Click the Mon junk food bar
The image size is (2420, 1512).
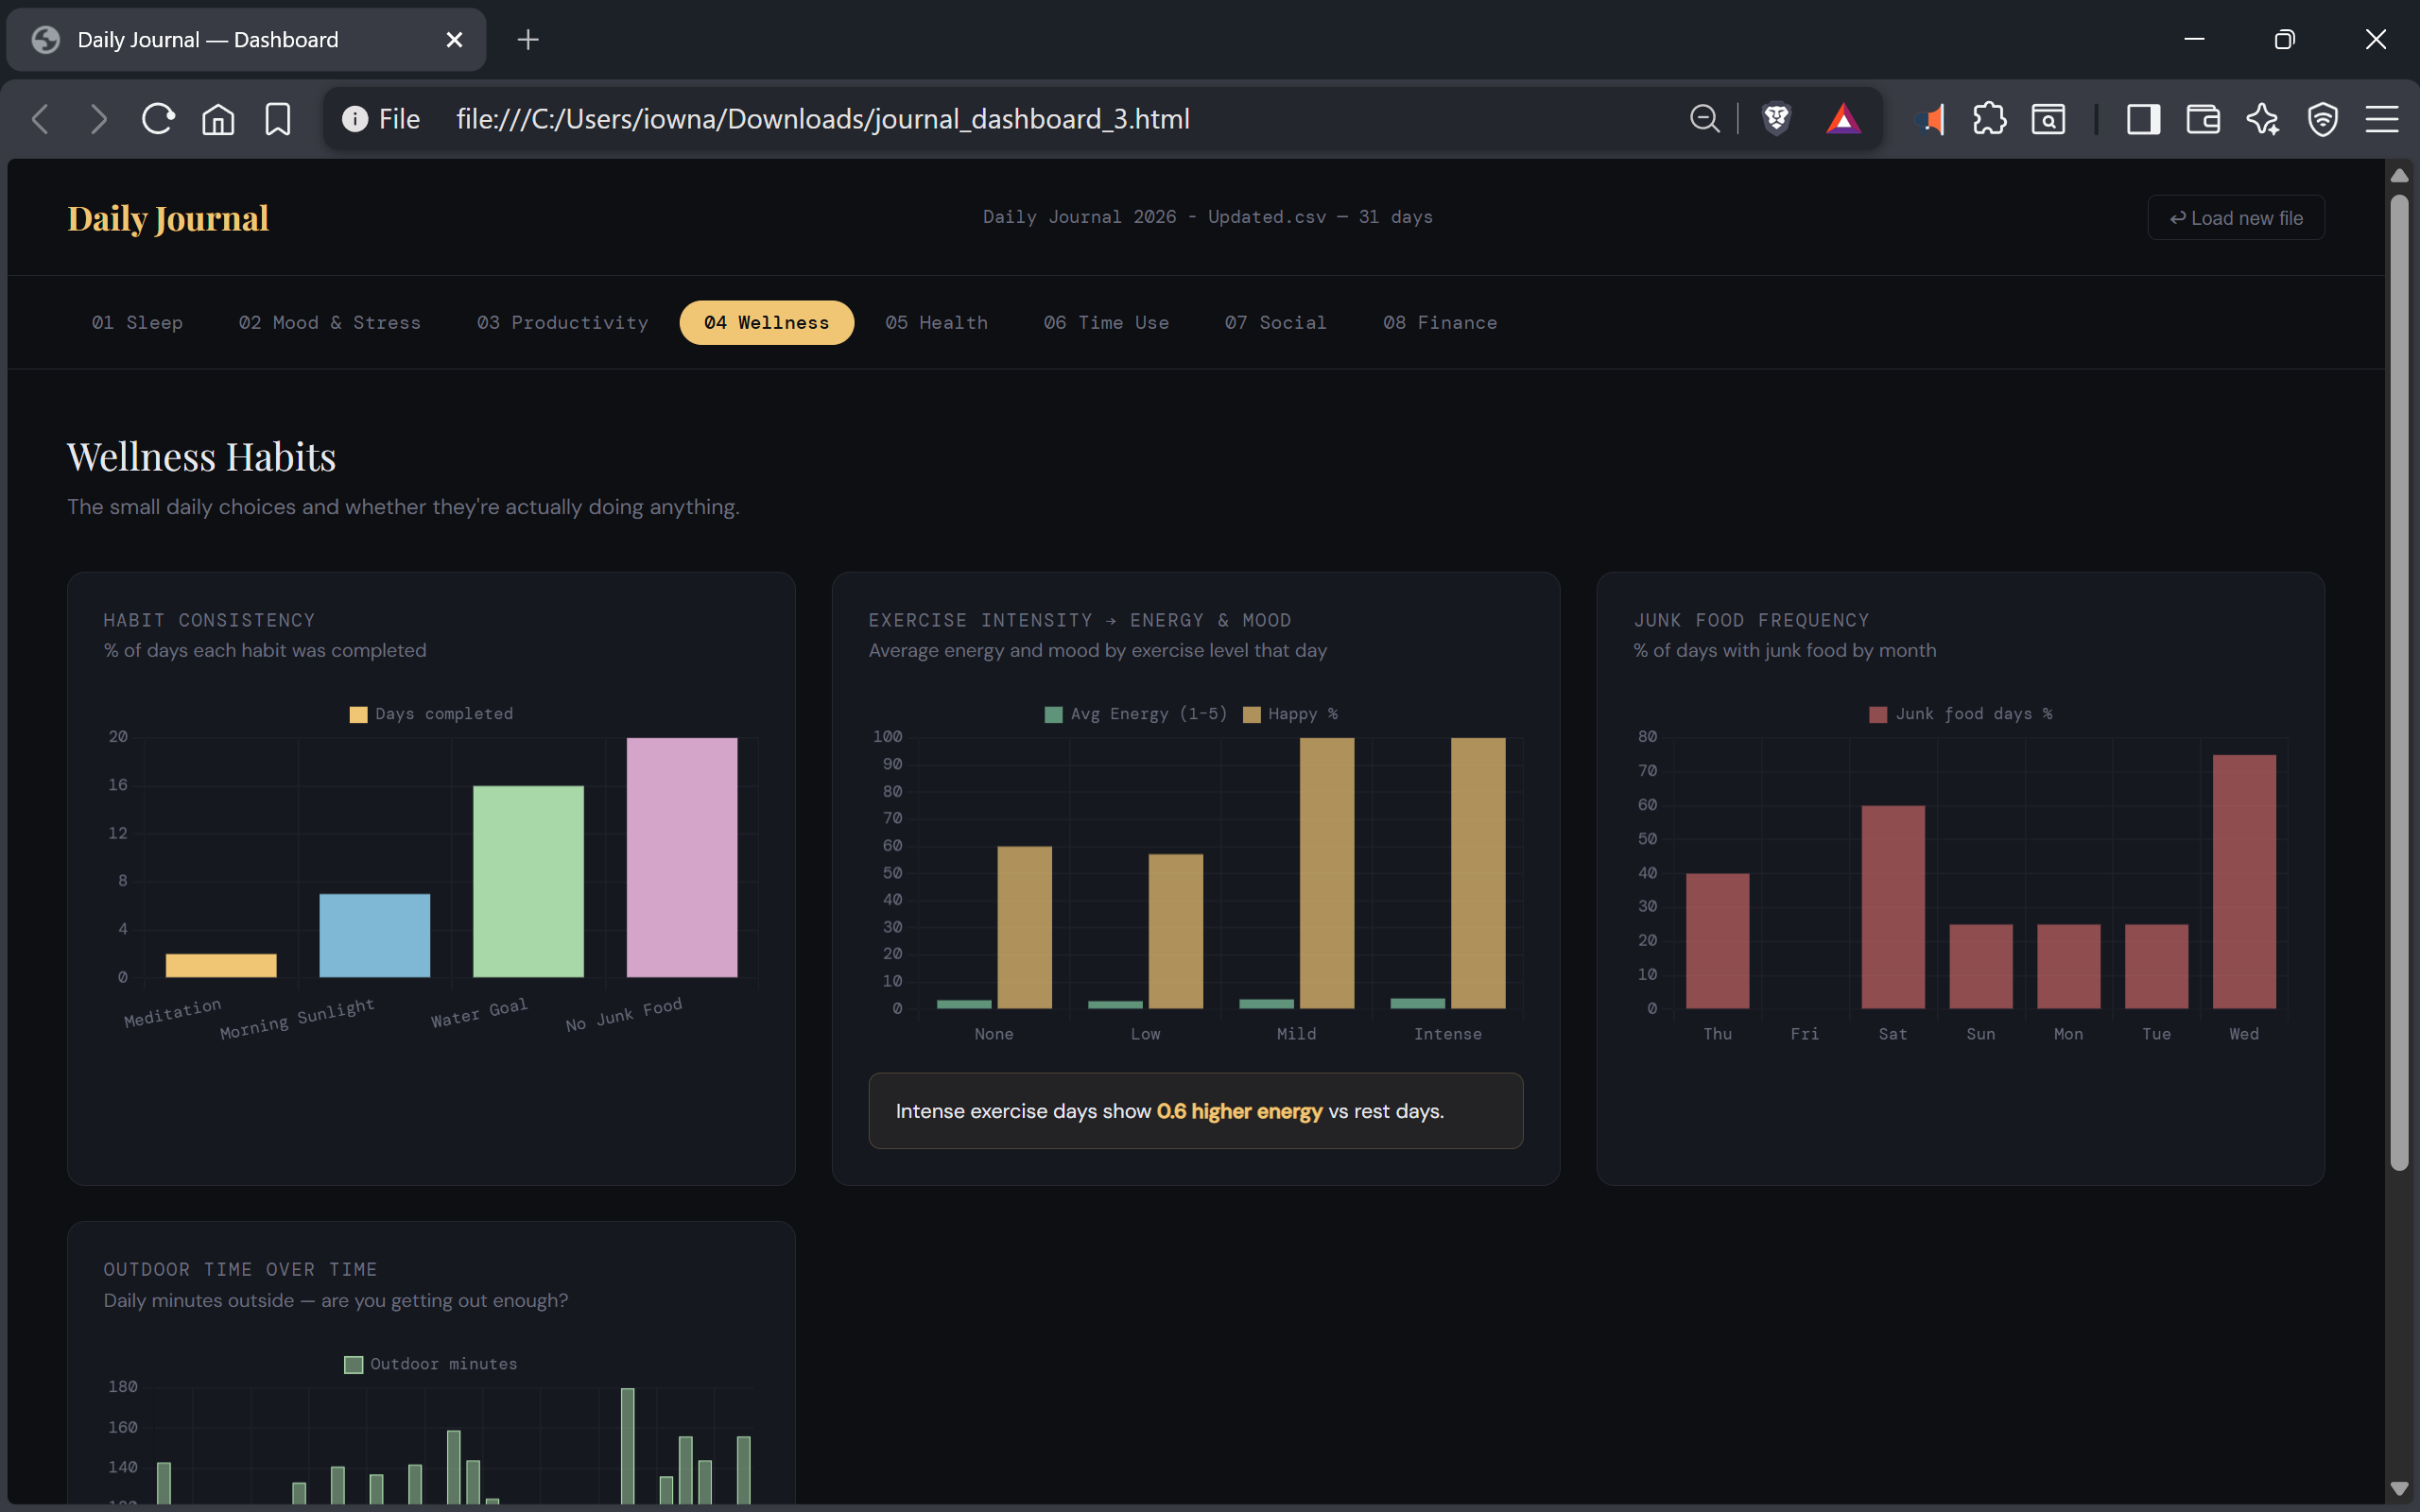click(x=2069, y=966)
